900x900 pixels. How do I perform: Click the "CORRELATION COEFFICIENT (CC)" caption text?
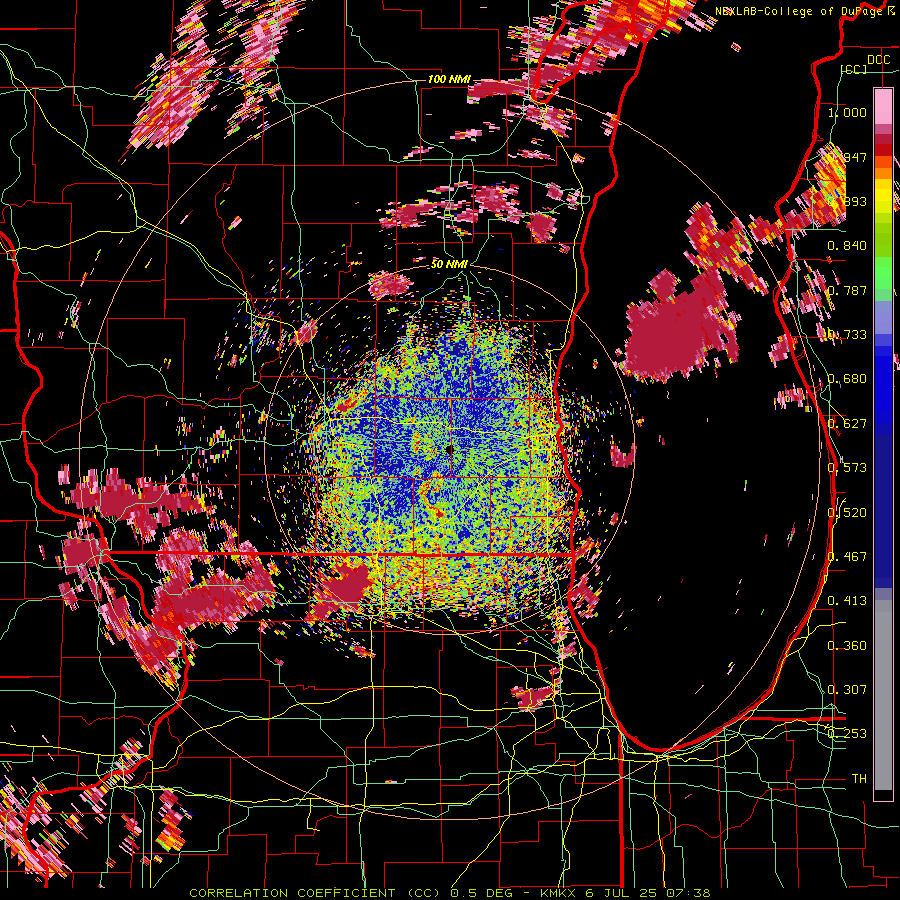click(x=315, y=893)
